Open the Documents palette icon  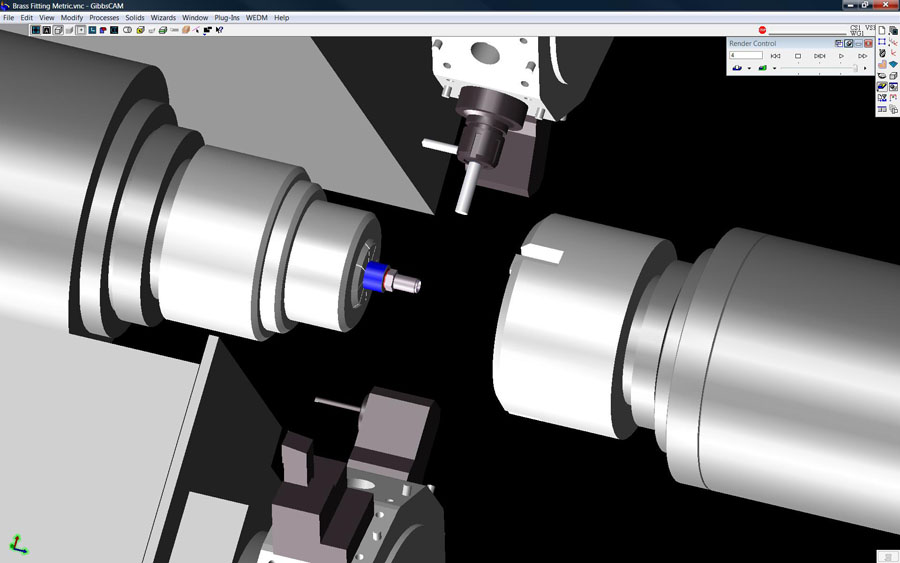point(881,31)
